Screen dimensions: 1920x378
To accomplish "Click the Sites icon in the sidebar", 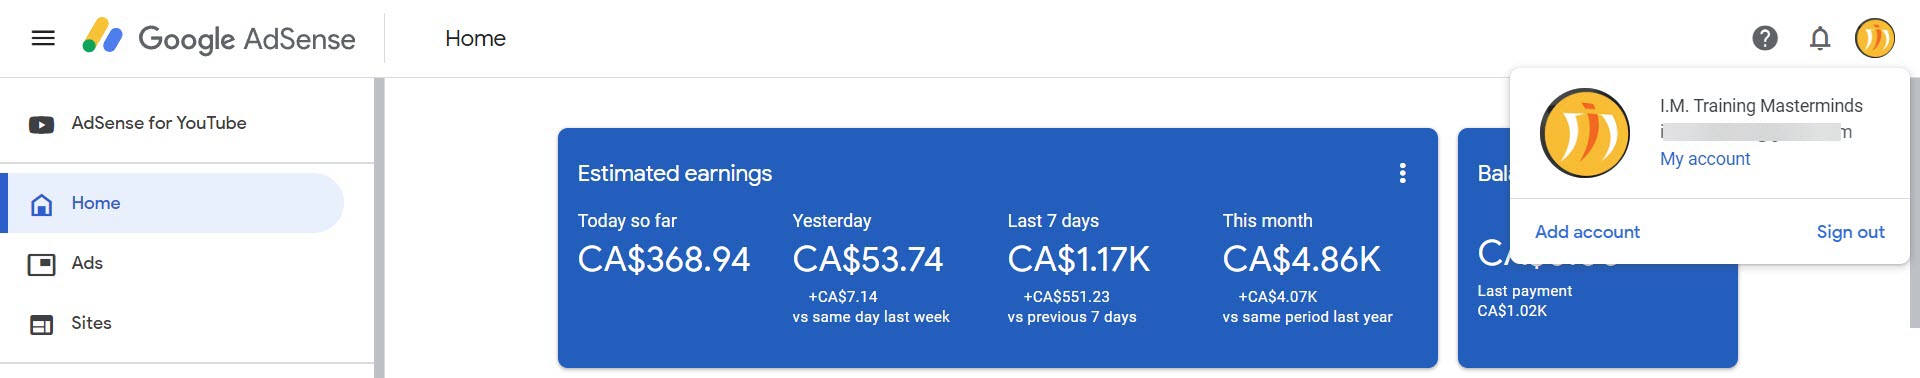I will pyautogui.click(x=42, y=324).
